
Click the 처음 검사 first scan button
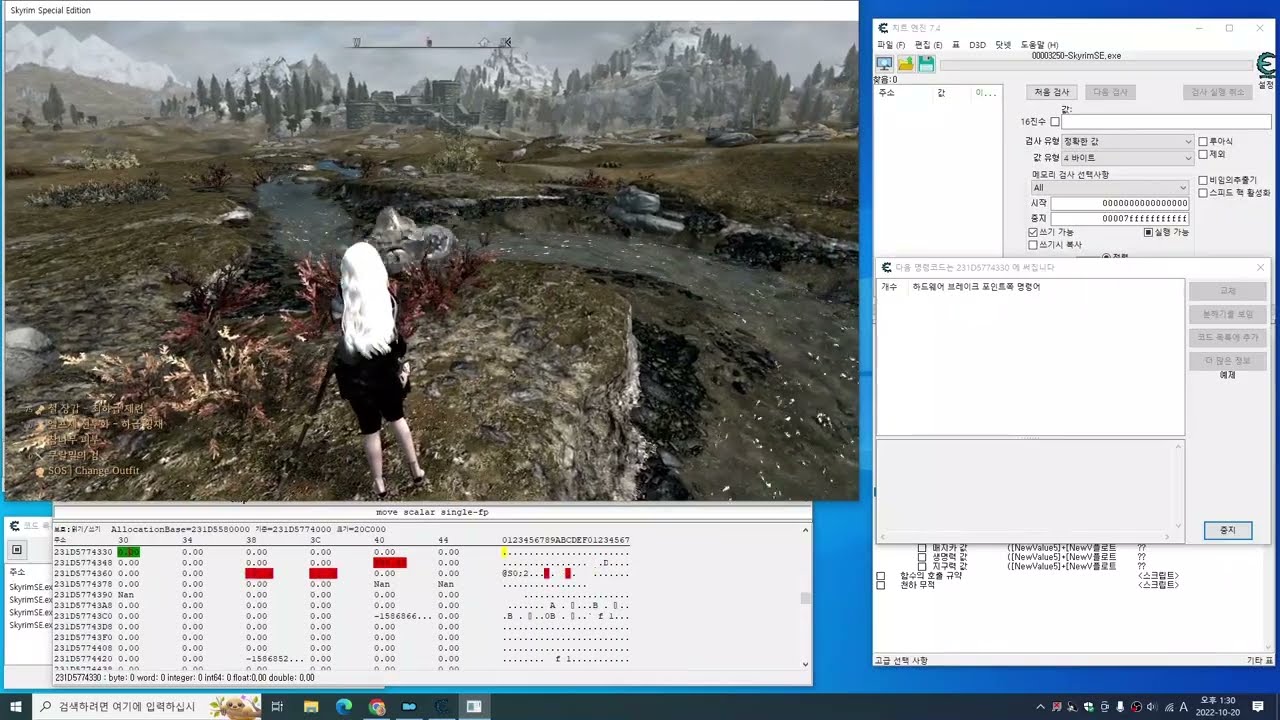click(1051, 92)
